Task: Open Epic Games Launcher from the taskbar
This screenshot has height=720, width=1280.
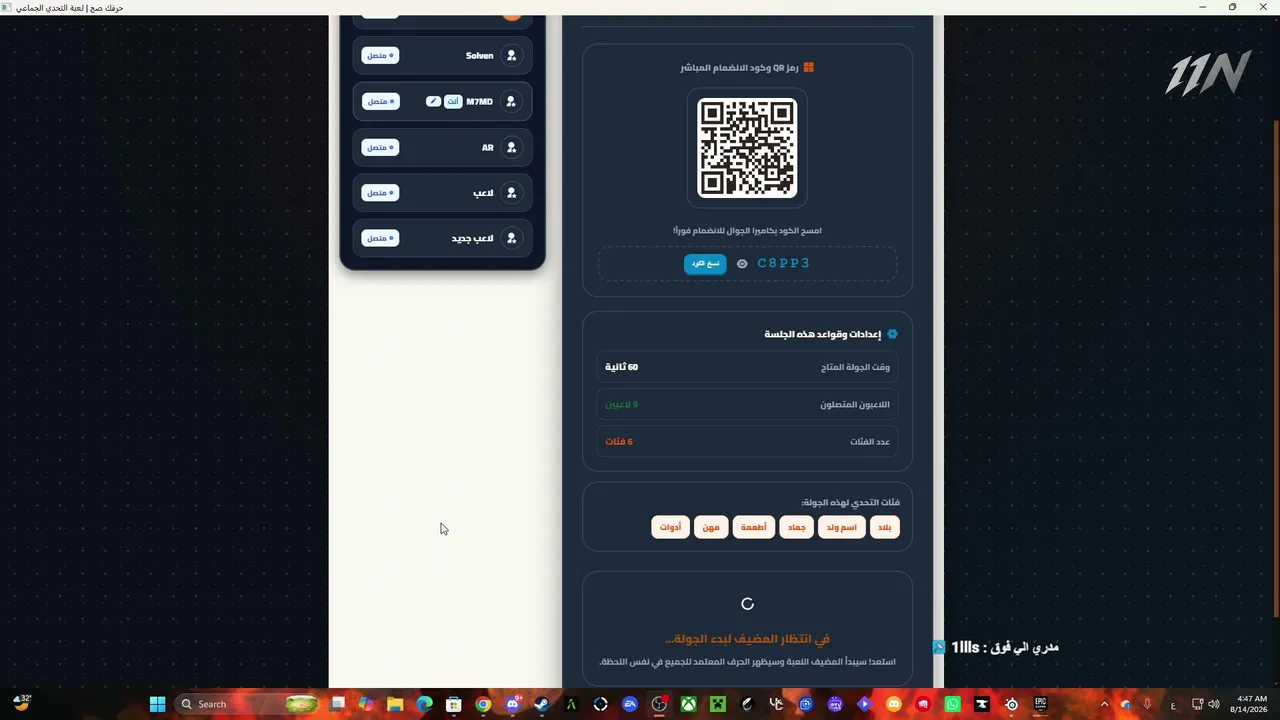Action: [1040, 704]
